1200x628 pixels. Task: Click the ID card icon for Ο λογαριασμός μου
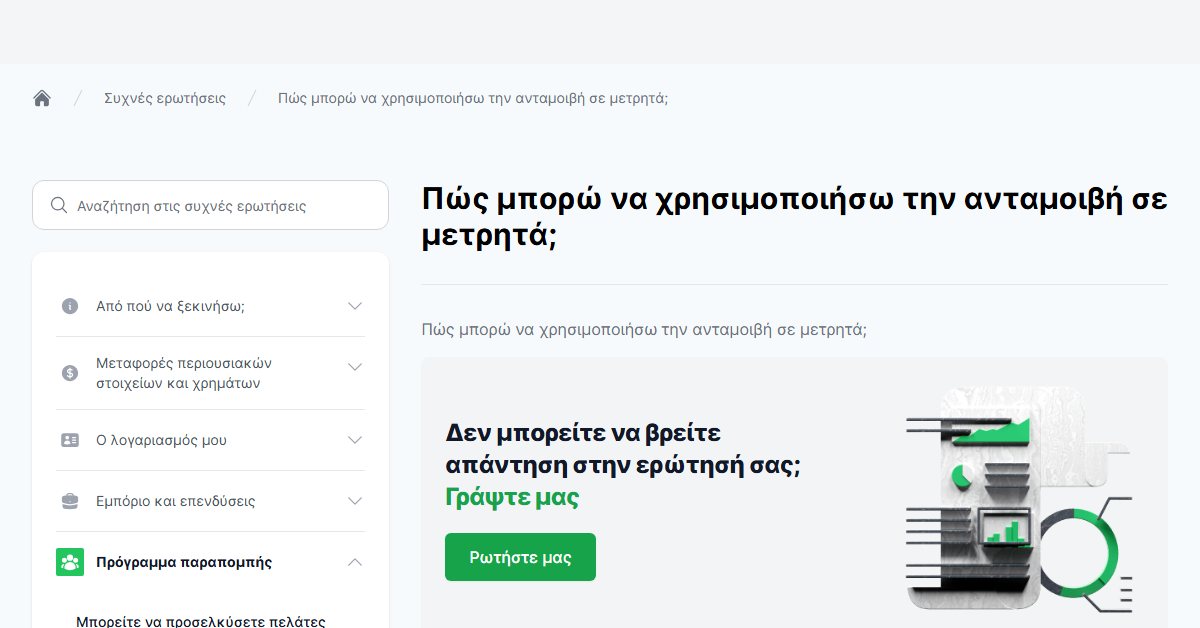pyautogui.click(x=70, y=440)
